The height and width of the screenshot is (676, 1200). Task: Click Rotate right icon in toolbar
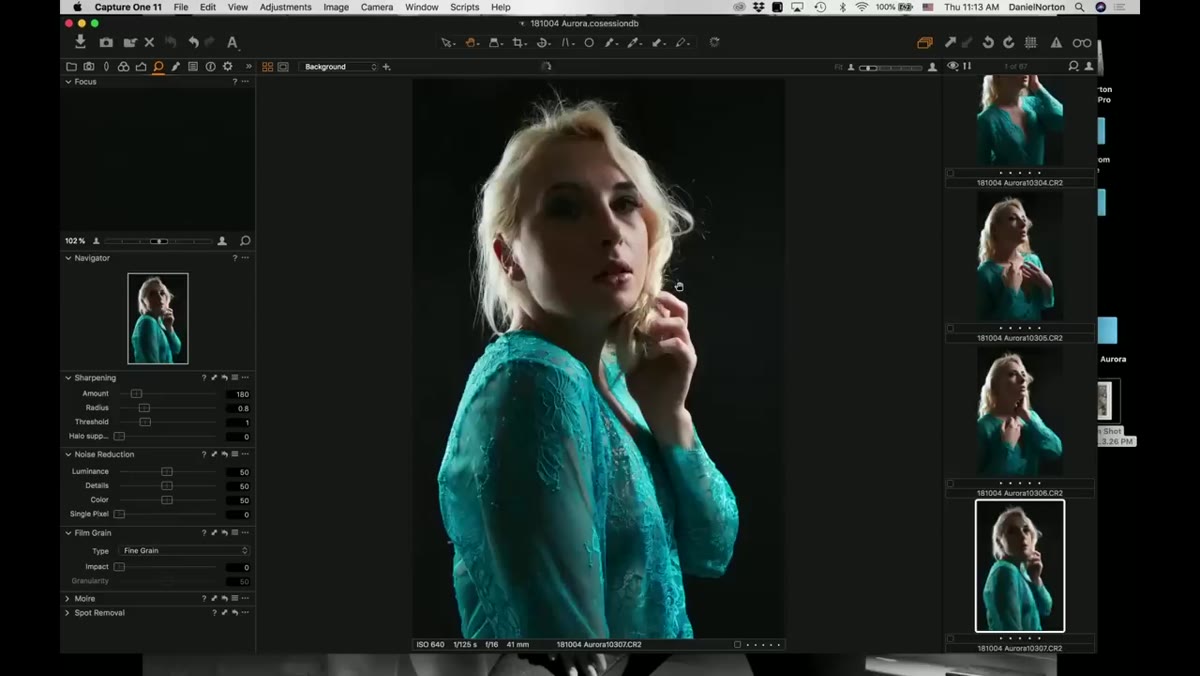(1008, 42)
